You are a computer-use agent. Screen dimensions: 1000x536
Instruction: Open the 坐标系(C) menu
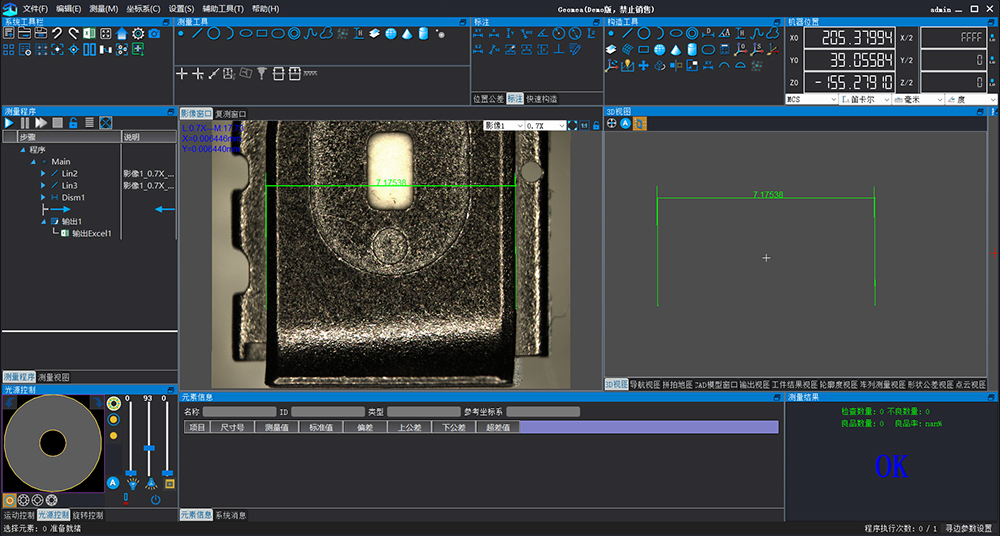(143, 9)
